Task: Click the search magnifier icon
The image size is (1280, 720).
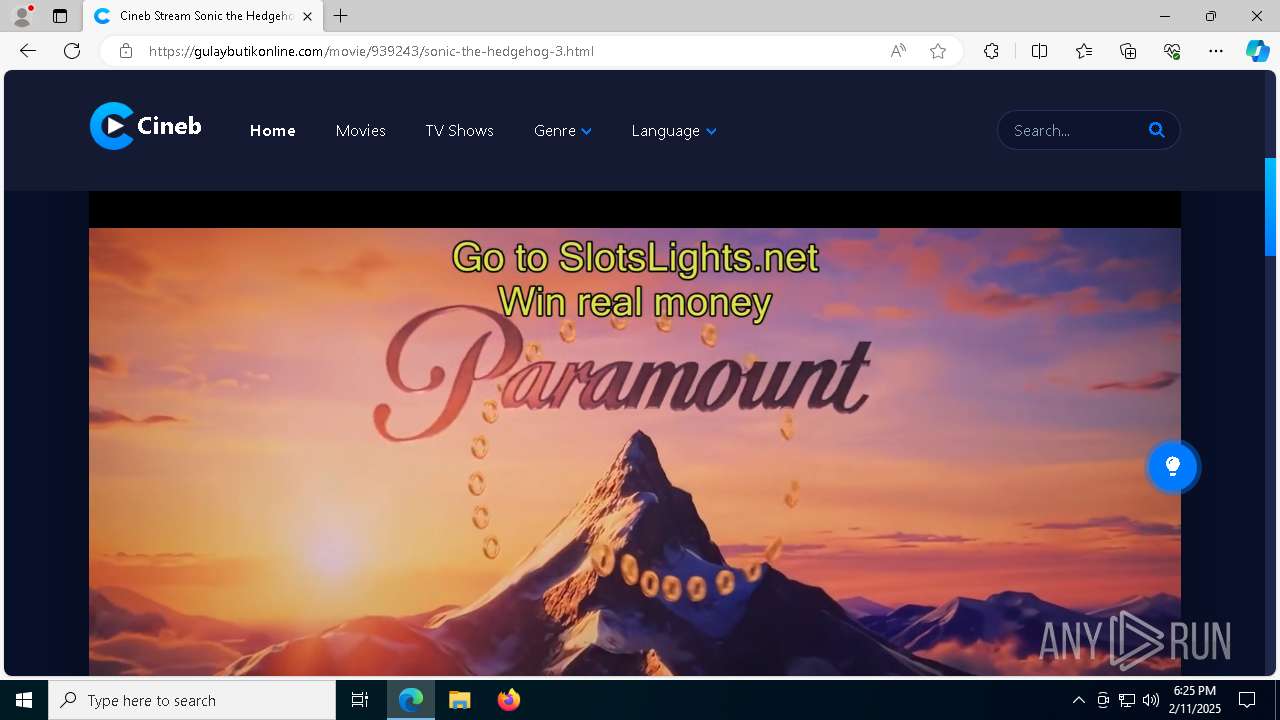Action: pyautogui.click(x=1157, y=130)
